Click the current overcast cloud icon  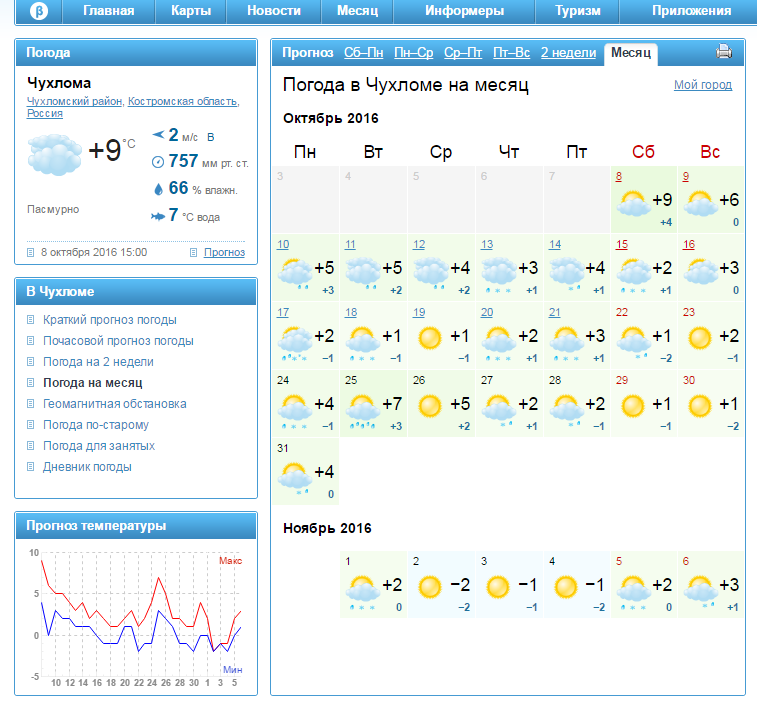pos(54,154)
